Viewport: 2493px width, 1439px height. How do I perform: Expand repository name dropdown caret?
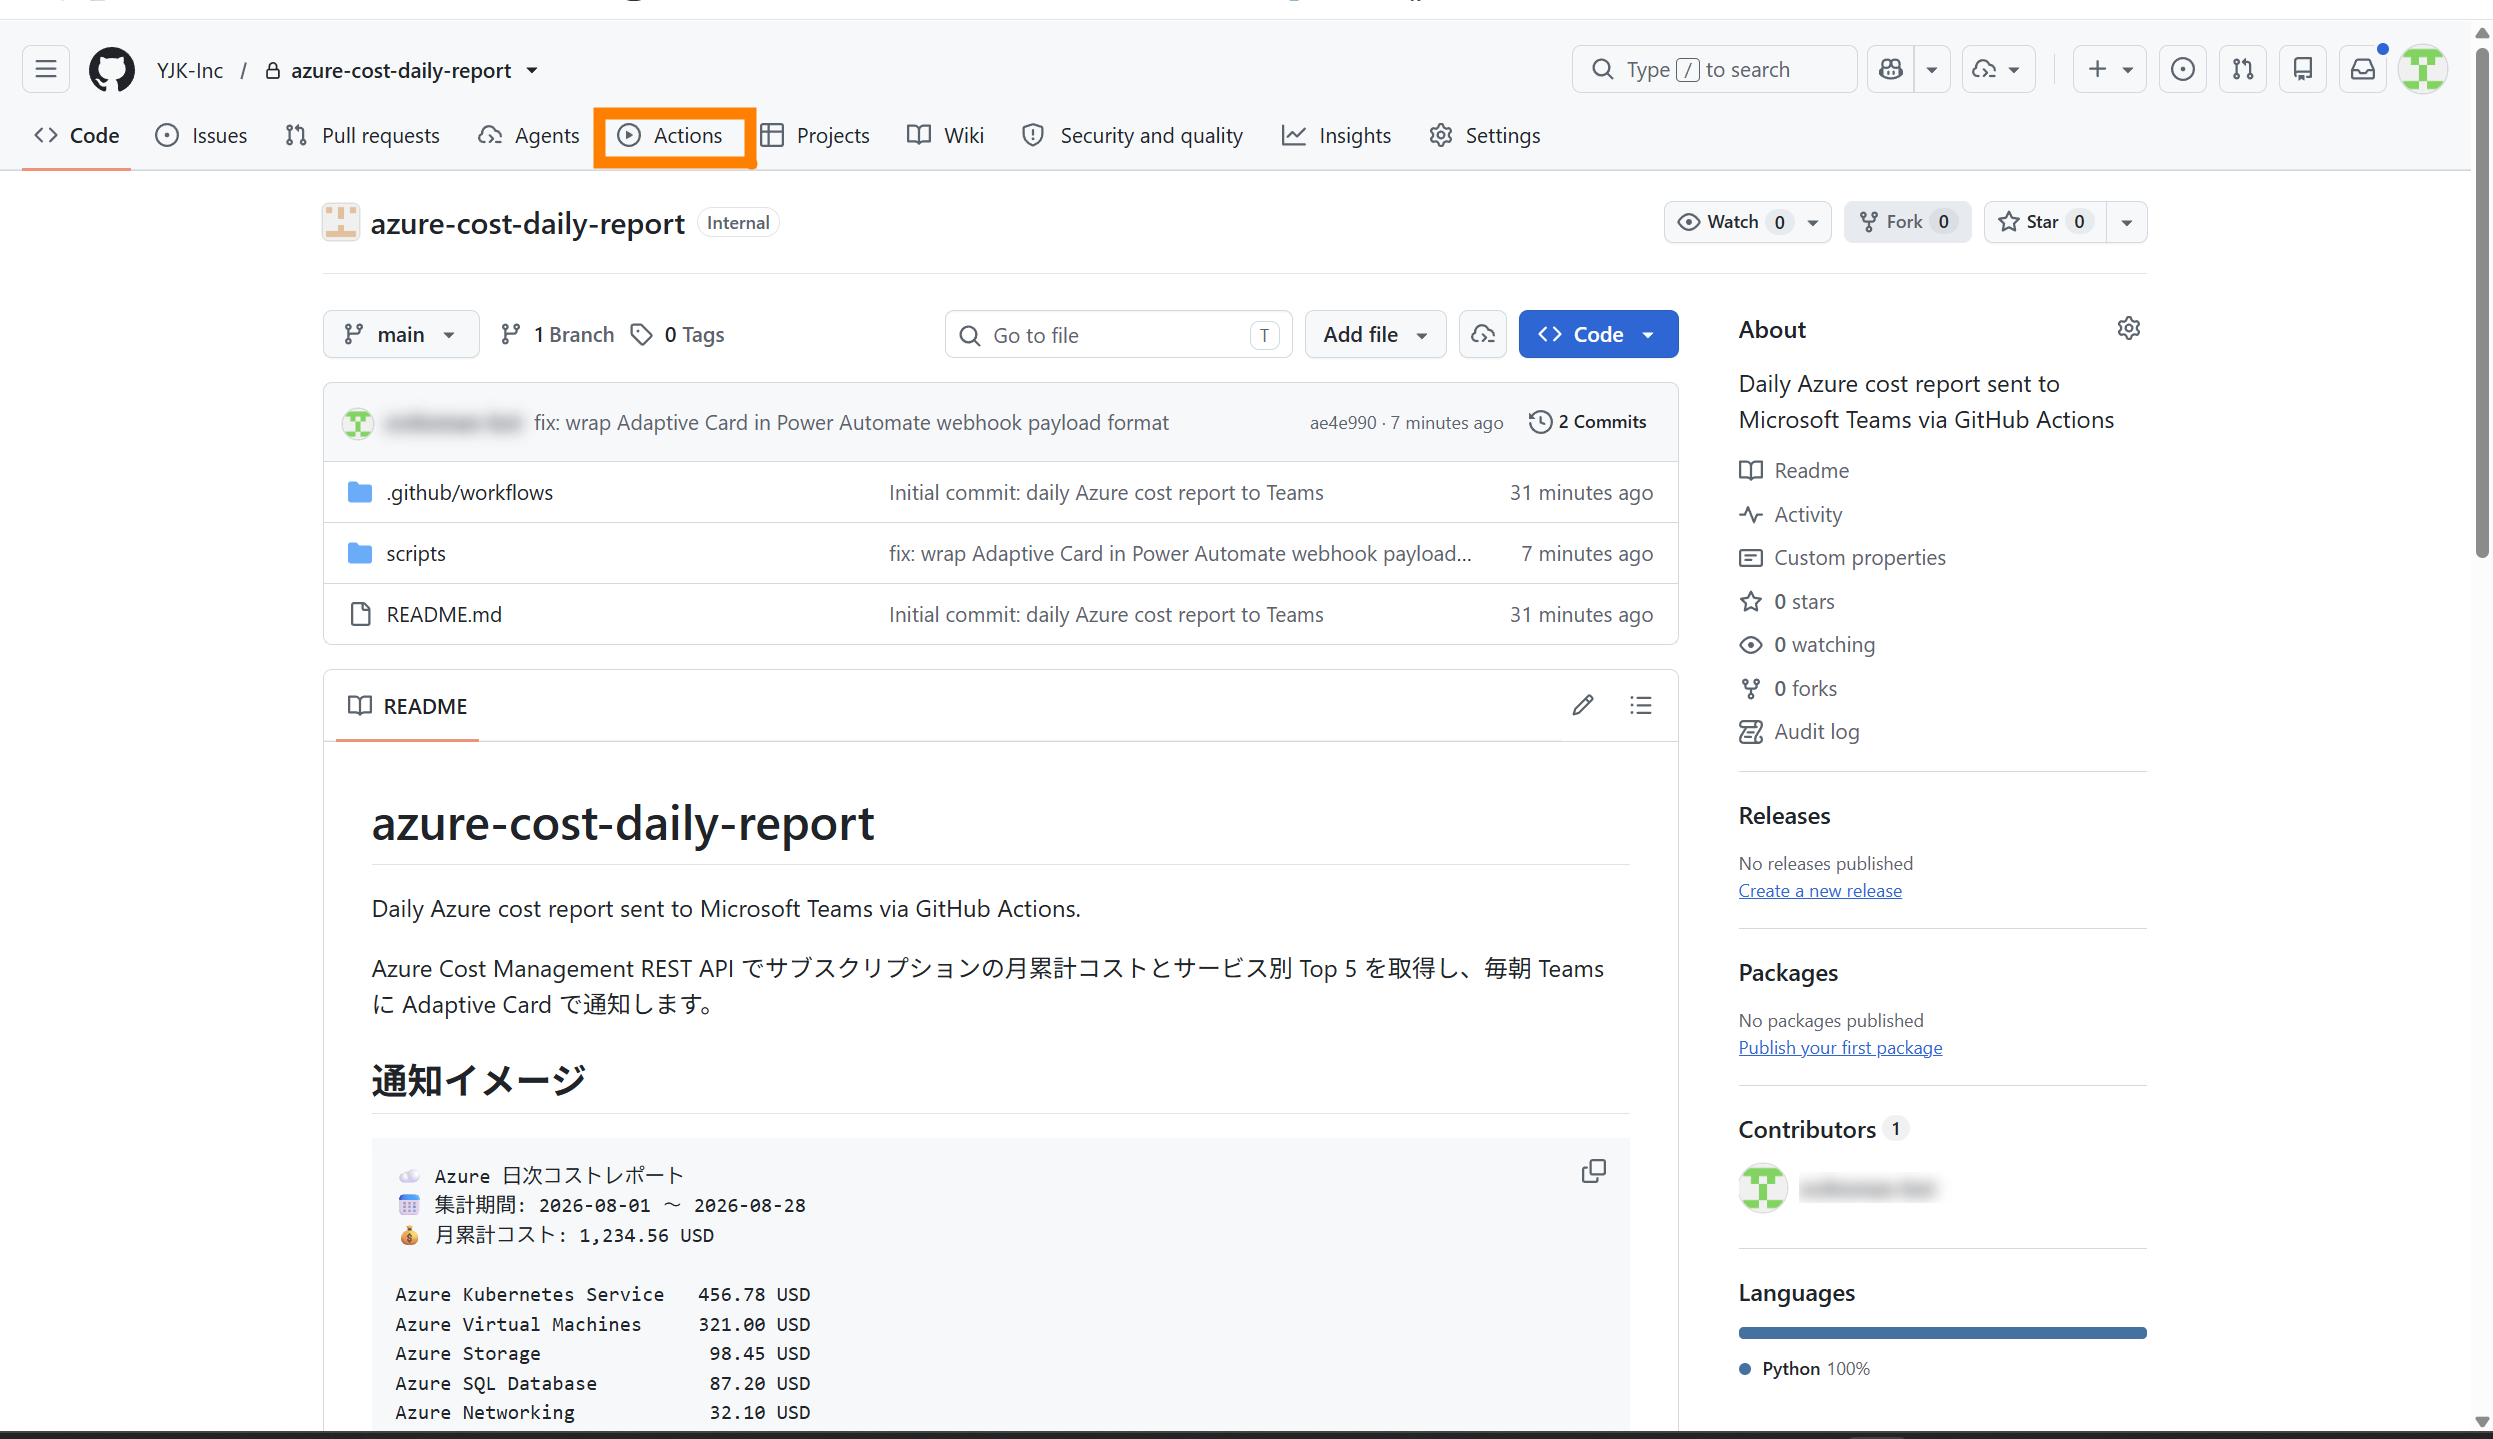[x=532, y=70]
